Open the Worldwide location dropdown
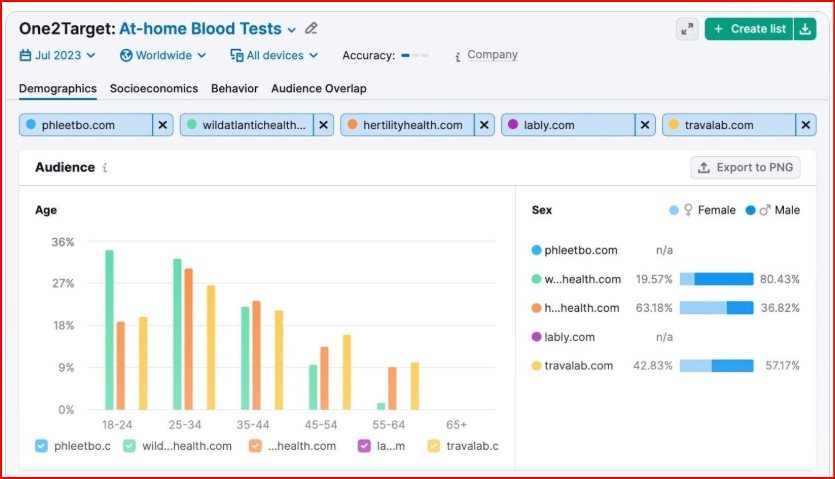The image size is (835, 479). click(x=163, y=55)
